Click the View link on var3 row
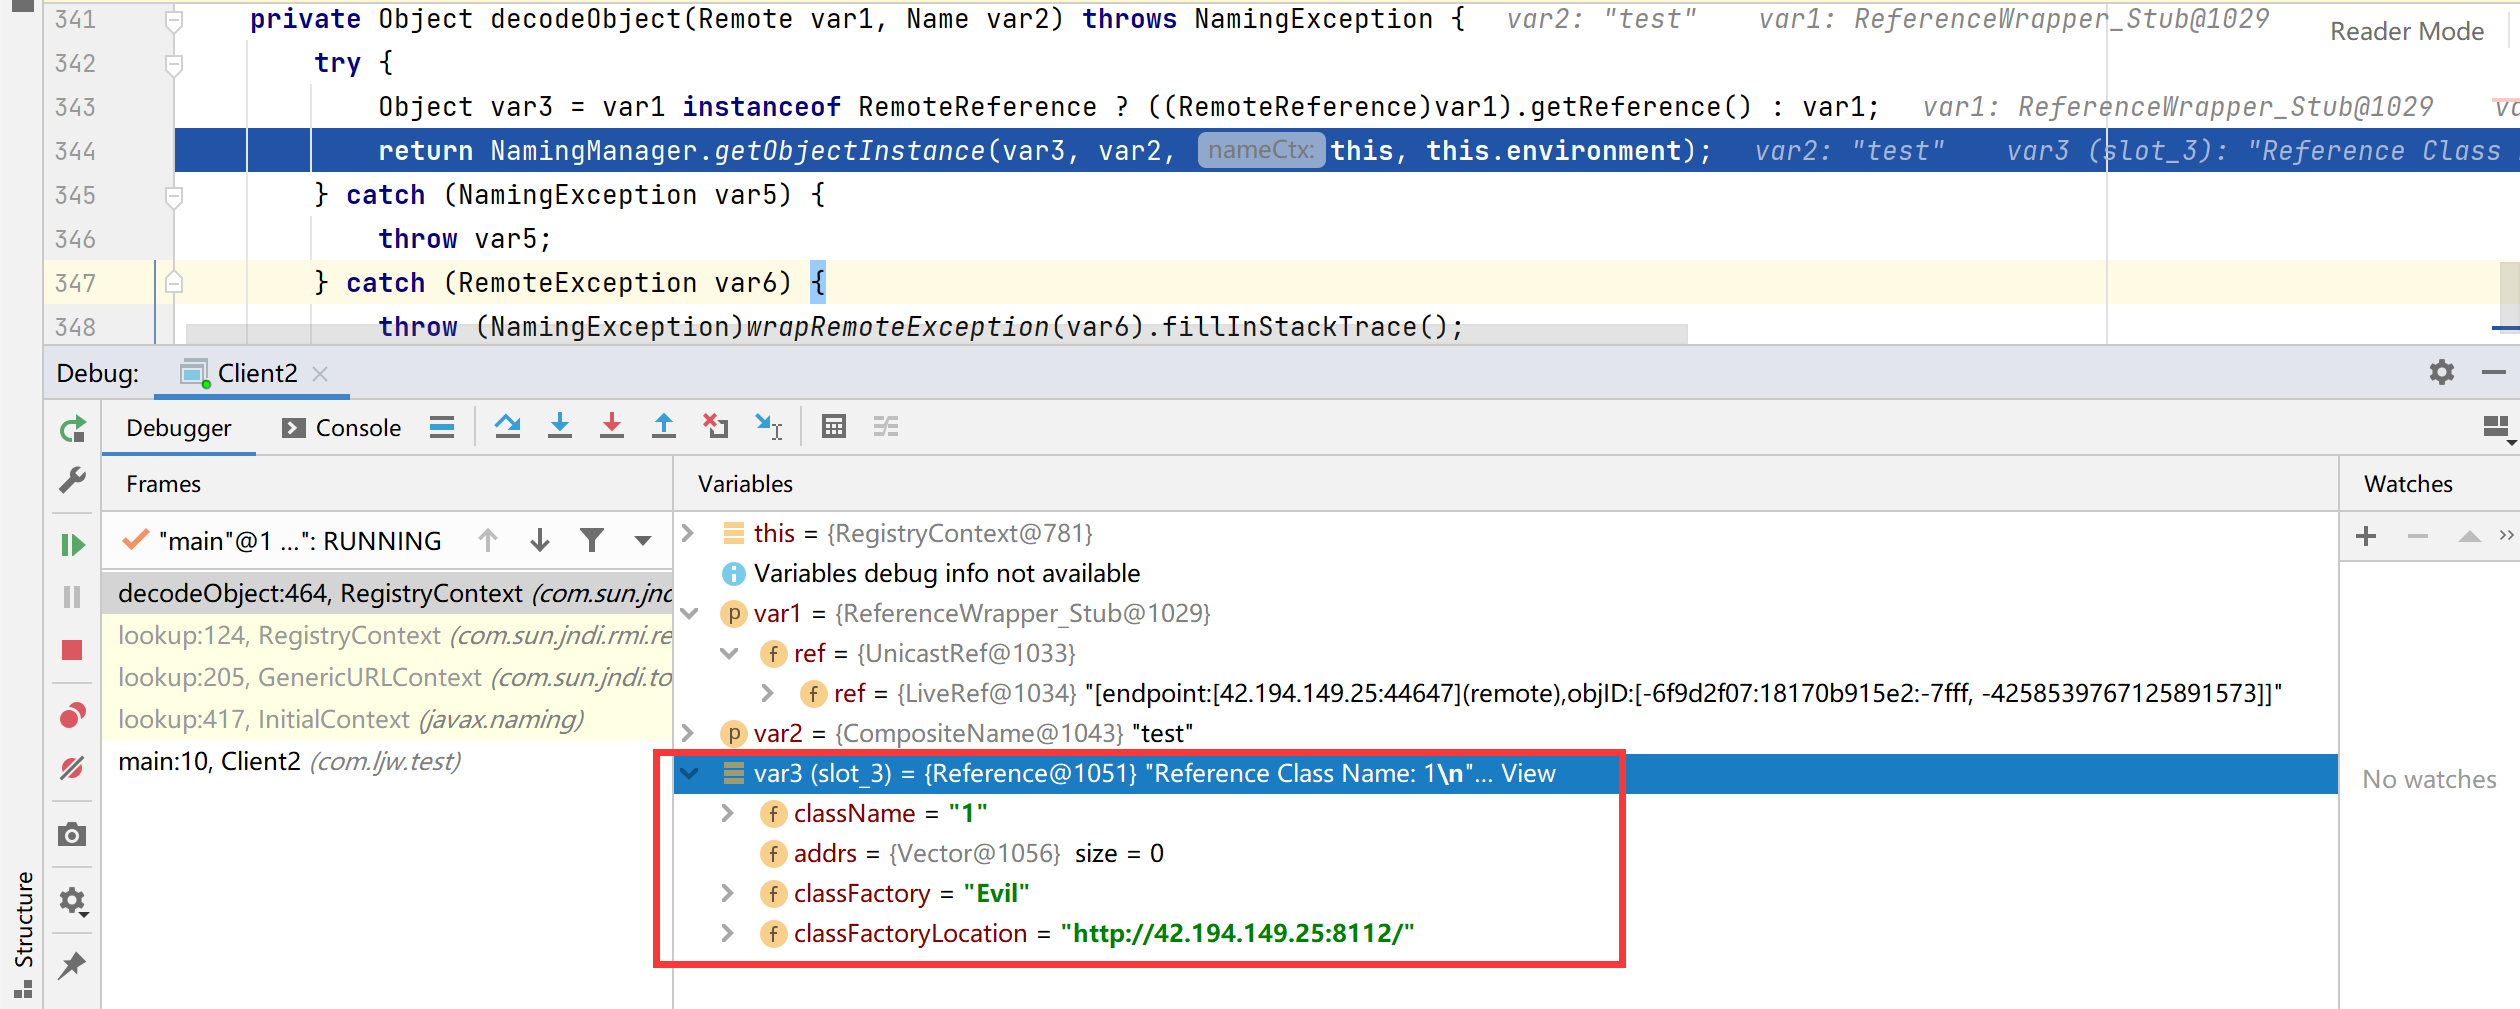Screen dimensions: 2520x1009 click(1528, 773)
